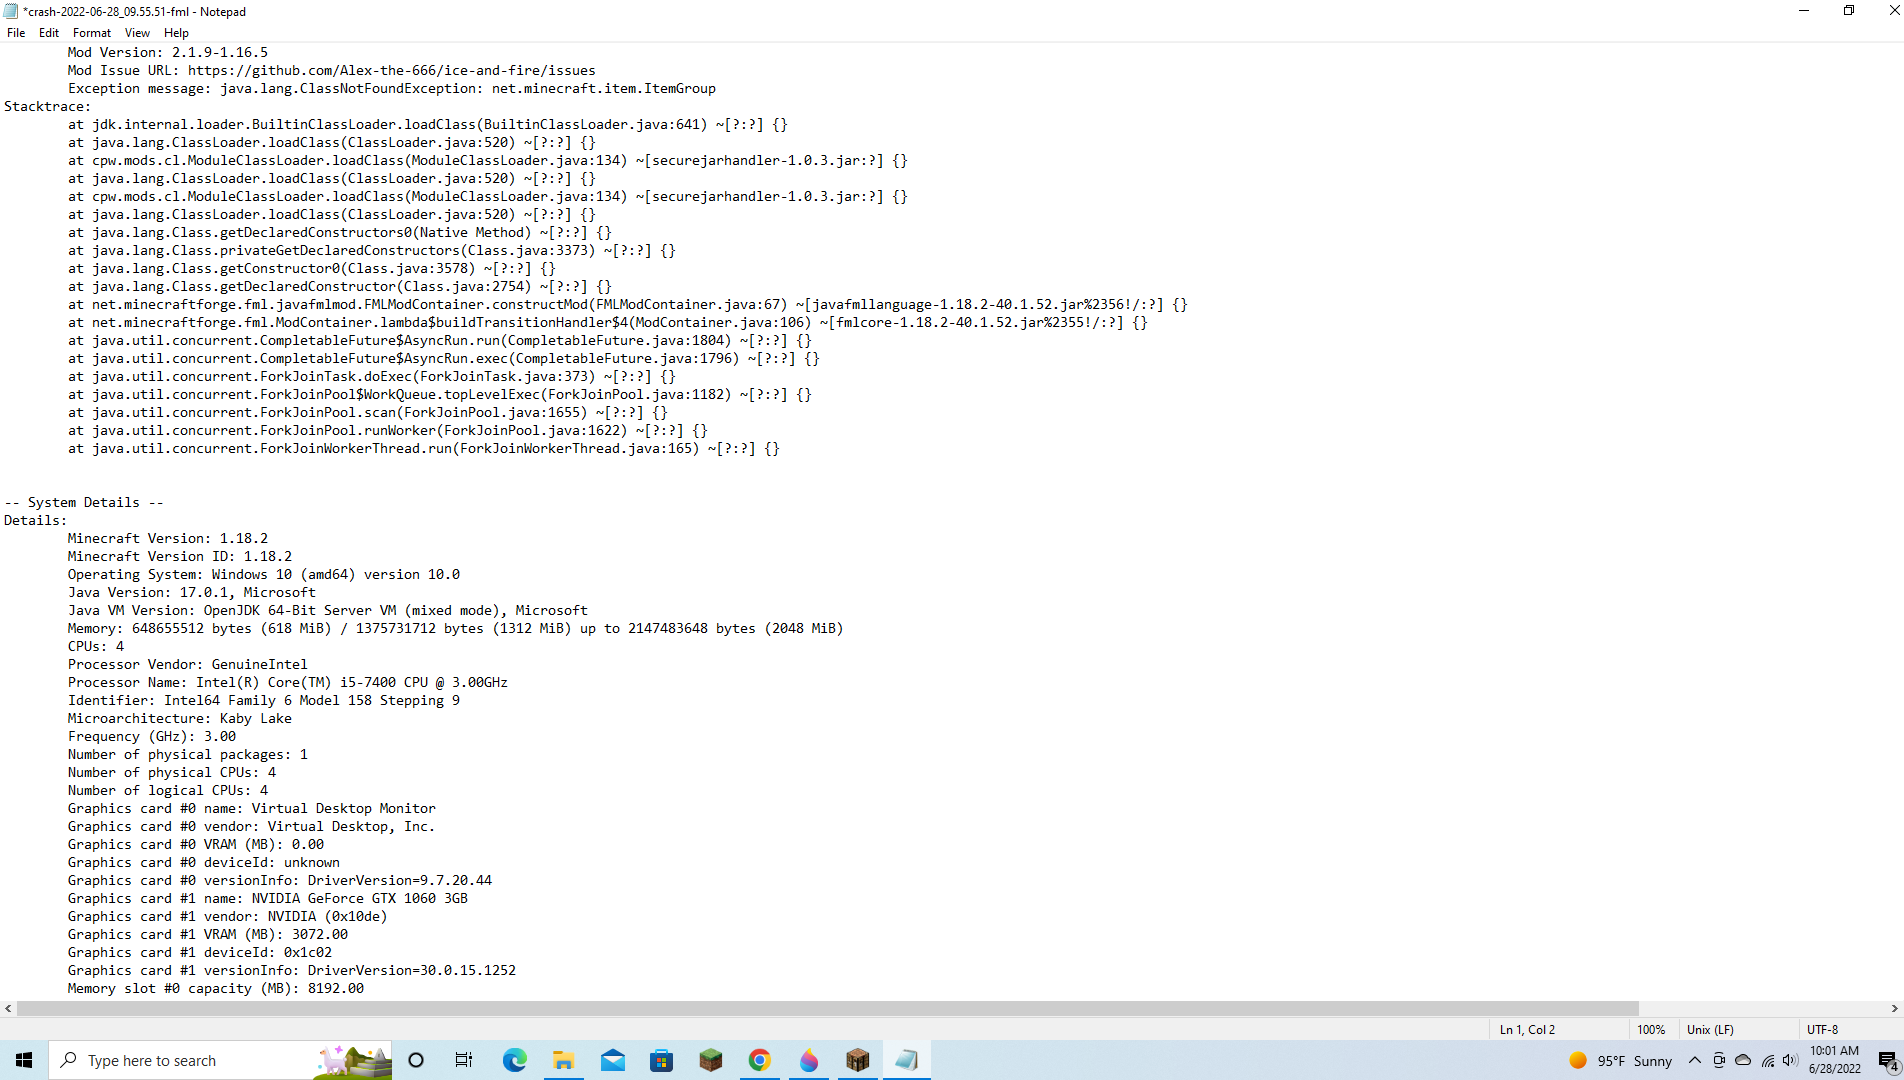Launch Minecraft via the grass block icon

(x=711, y=1060)
